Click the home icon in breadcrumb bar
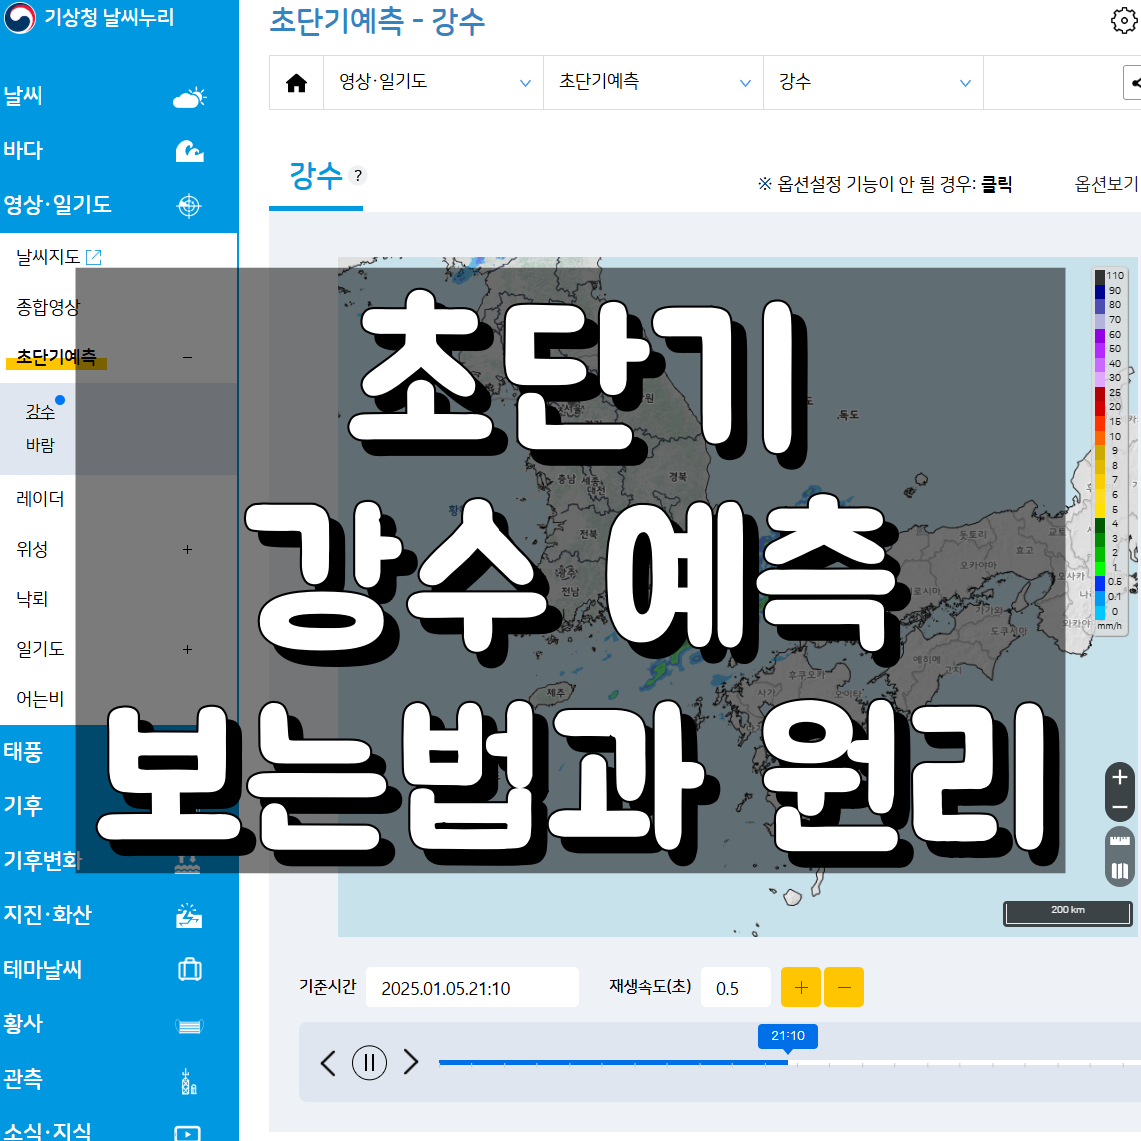 coord(296,83)
